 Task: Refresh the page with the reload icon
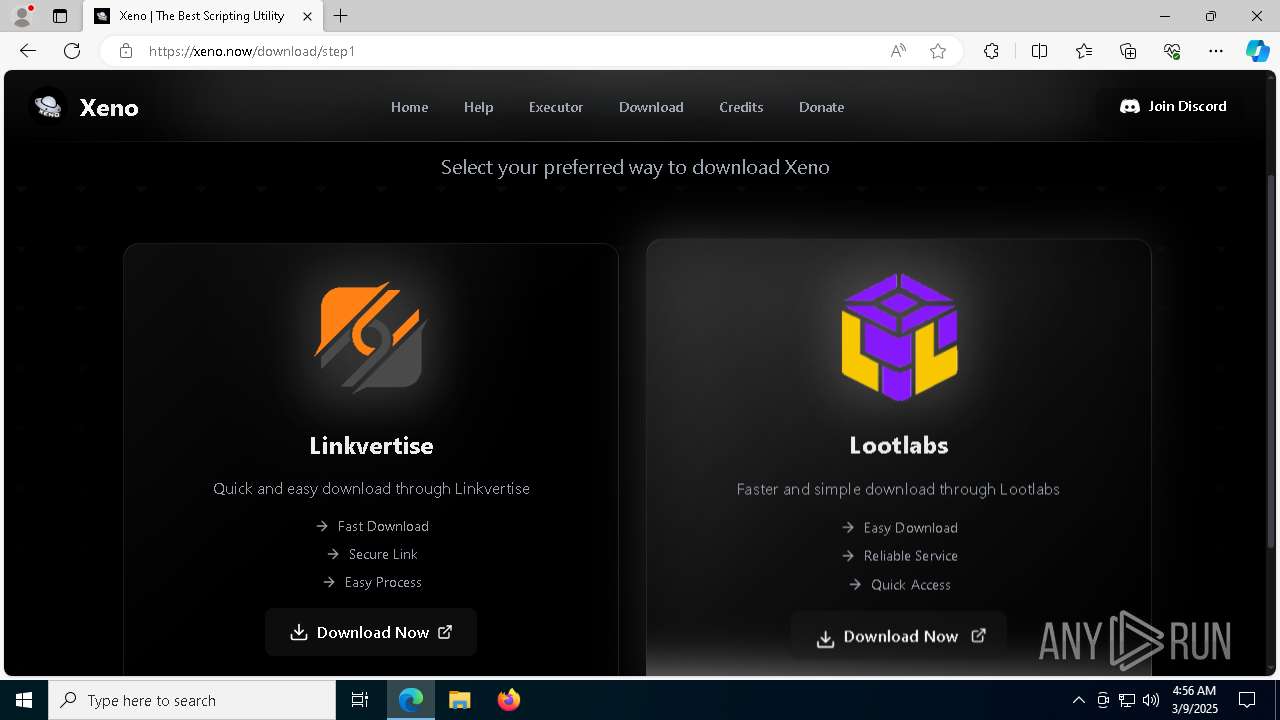coord(72,51)
